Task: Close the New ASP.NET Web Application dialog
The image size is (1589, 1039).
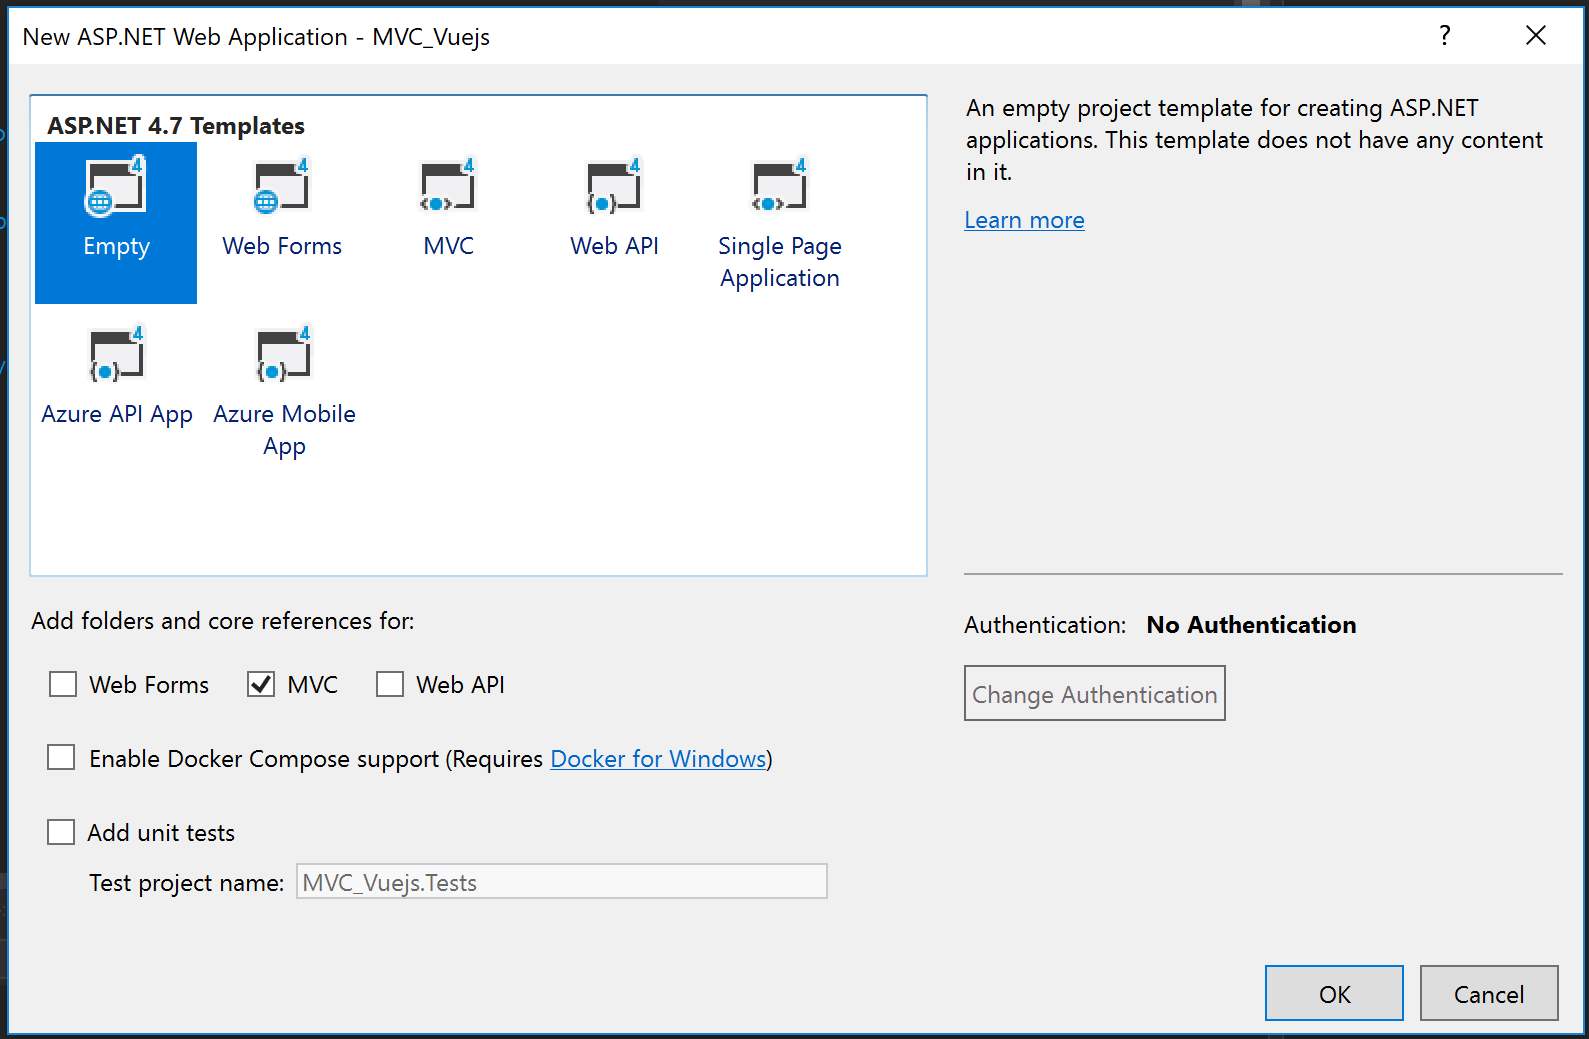Action: point(1536,36)
